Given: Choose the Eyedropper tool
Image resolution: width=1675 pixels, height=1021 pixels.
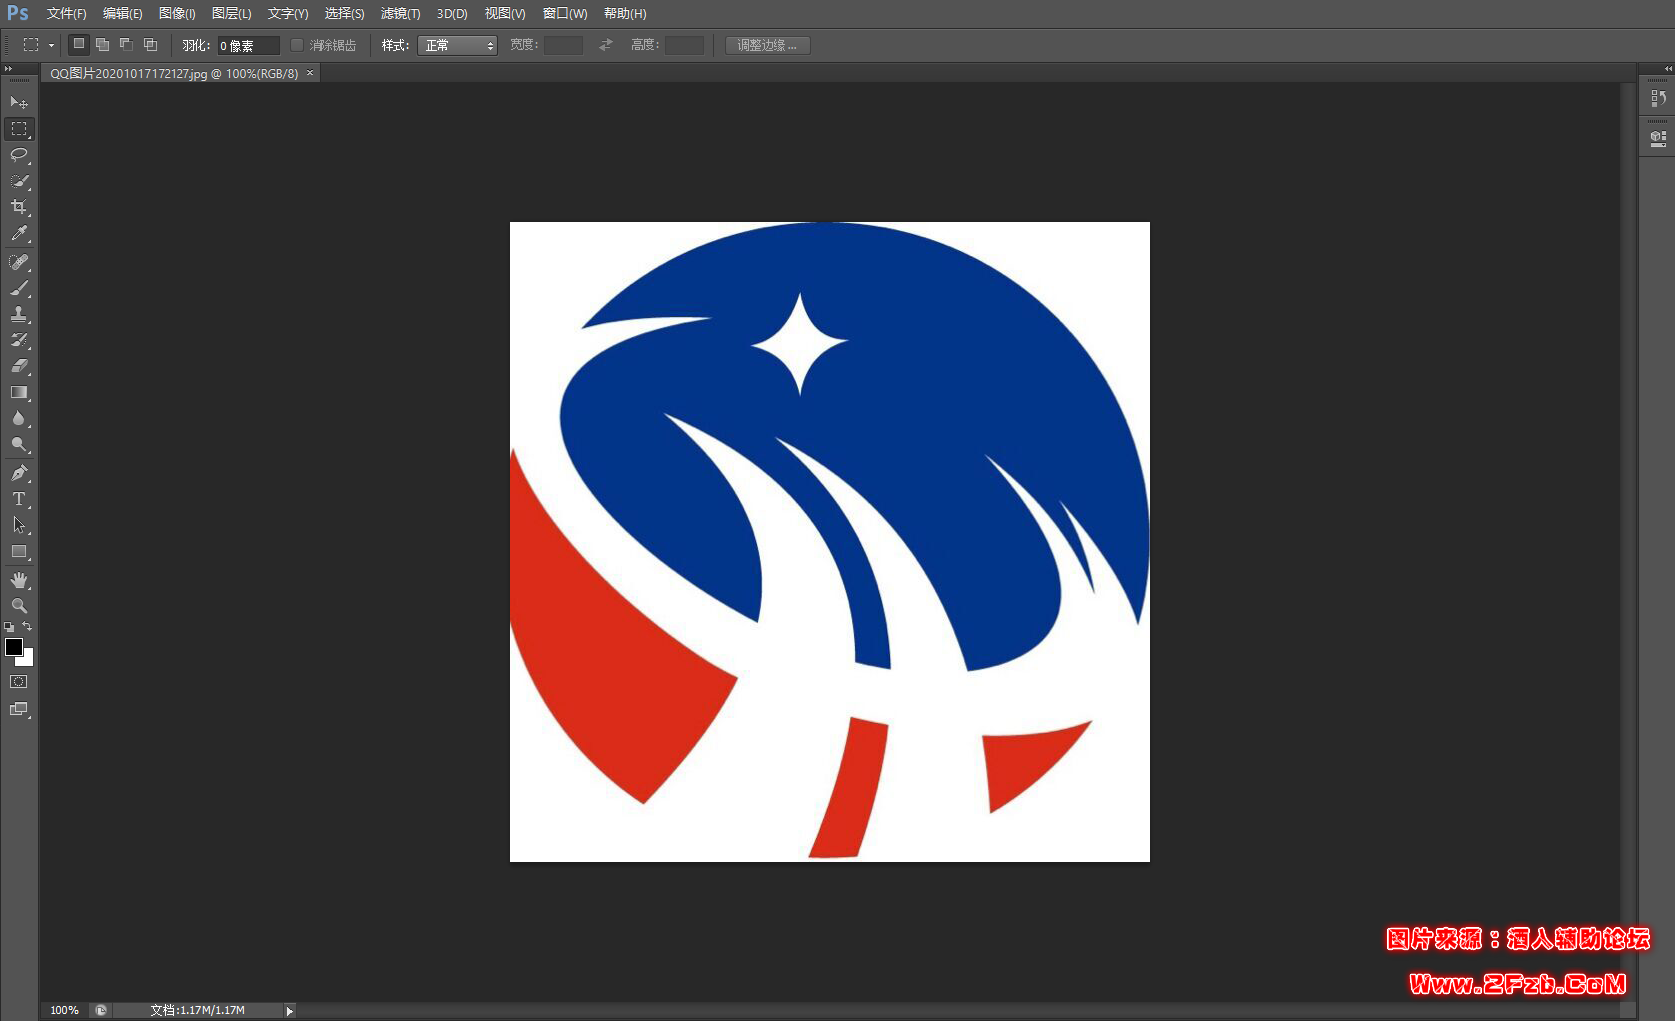Looking at the screenshot, I should pyautogui.click(x=18, y=234).
